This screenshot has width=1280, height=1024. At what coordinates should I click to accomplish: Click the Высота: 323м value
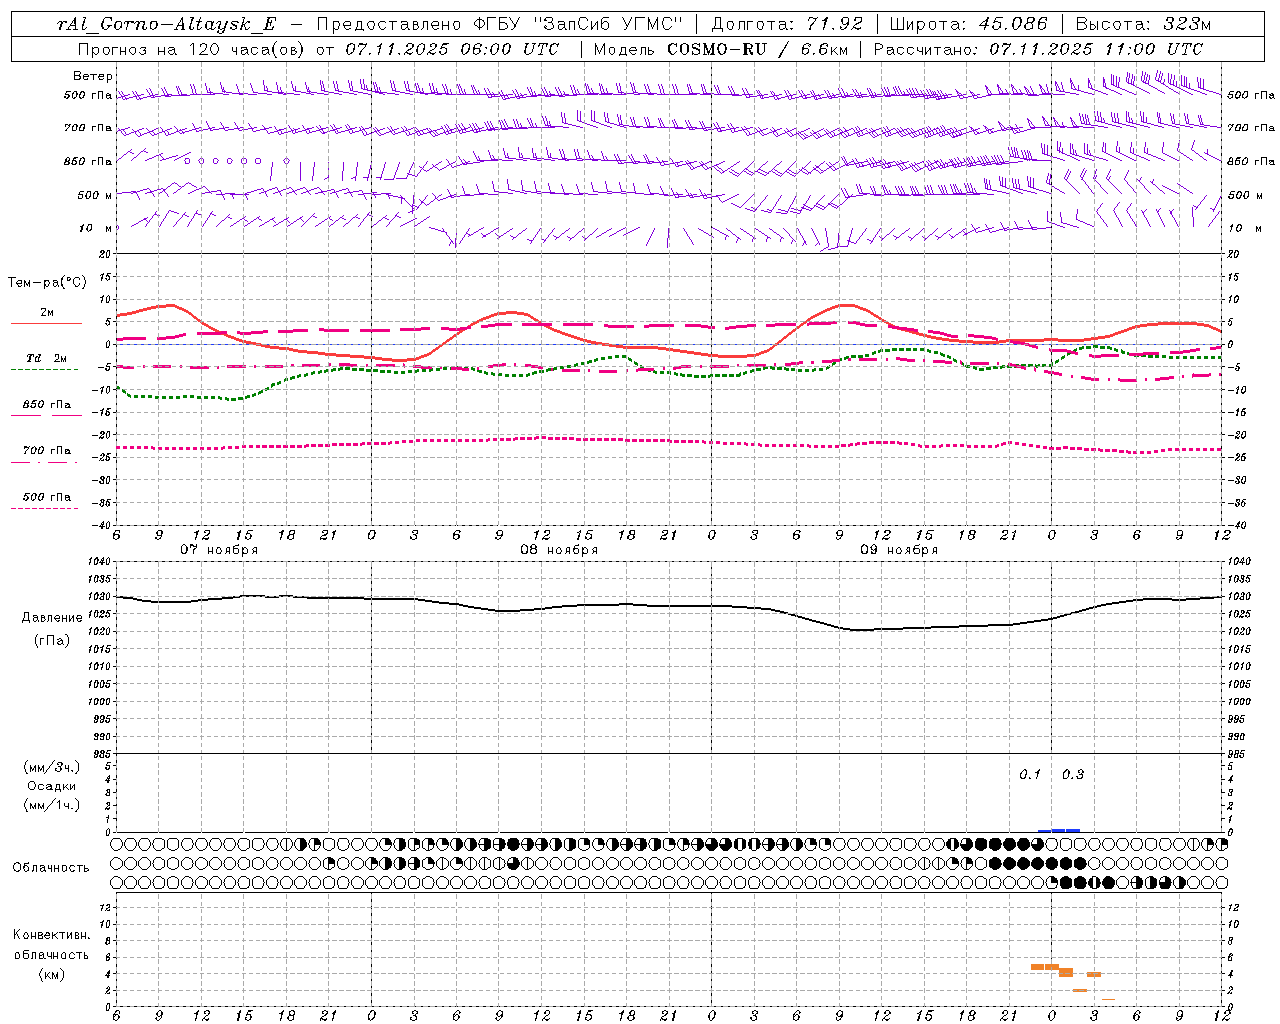tap(1142, 24)
